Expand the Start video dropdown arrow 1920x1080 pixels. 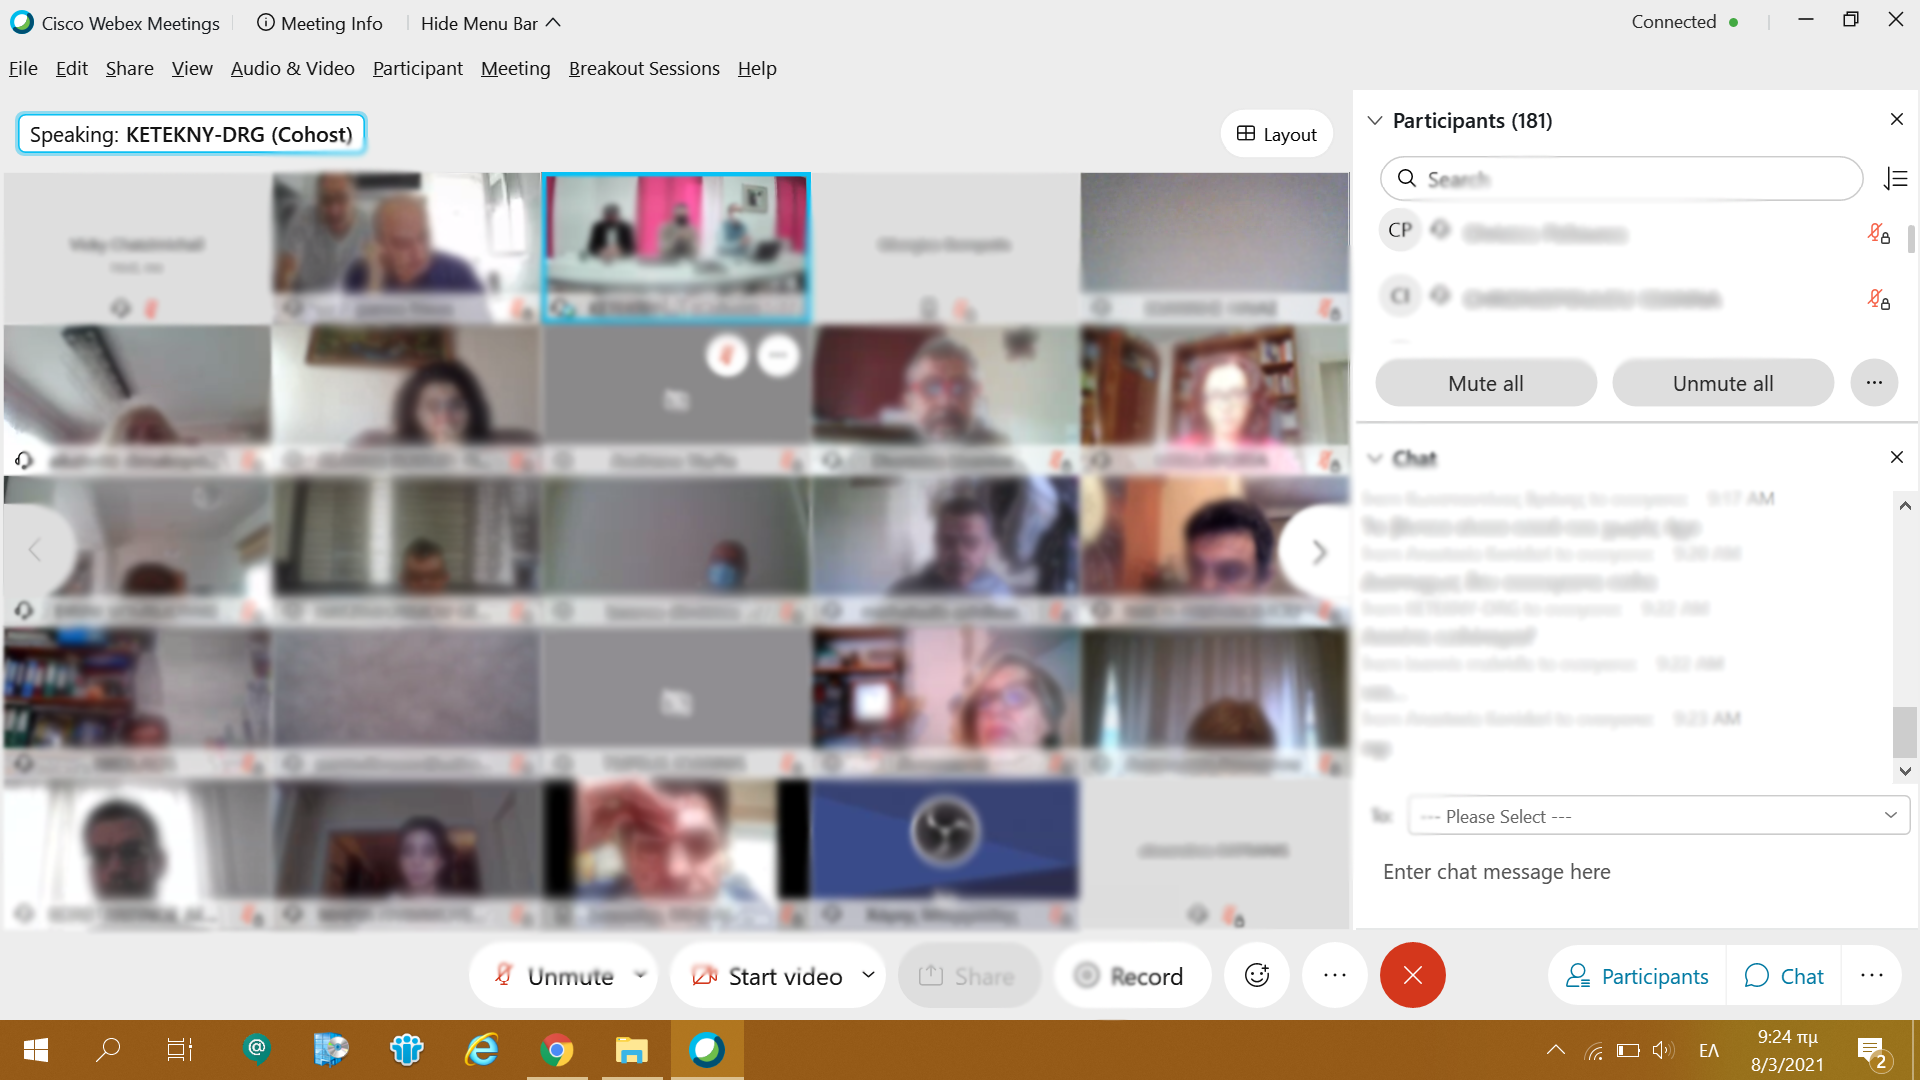(869, 976)
